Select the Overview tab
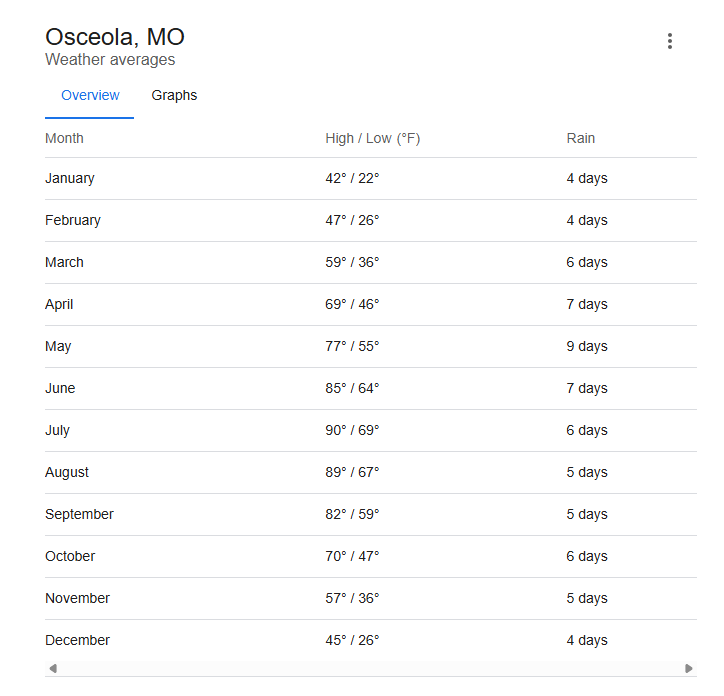Viewport: 724px width, 696px height. [x=90, y=95]
